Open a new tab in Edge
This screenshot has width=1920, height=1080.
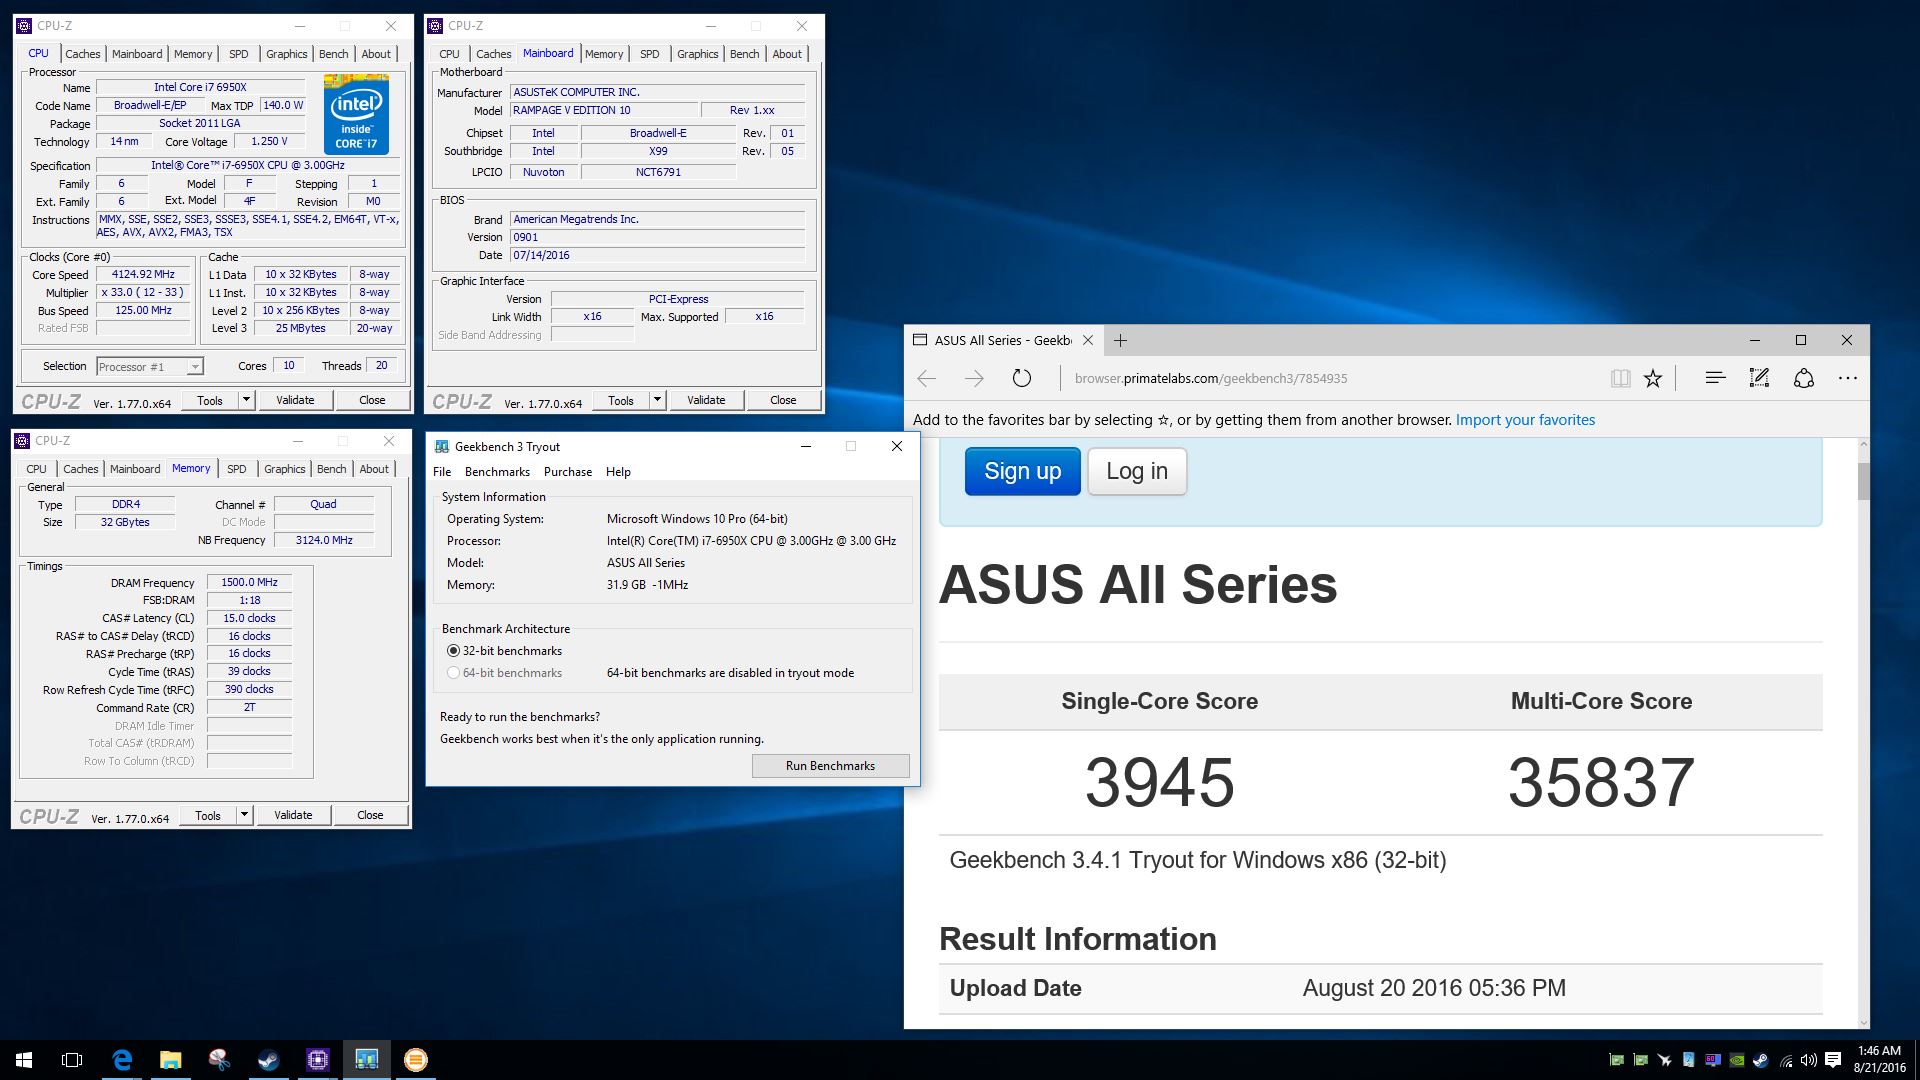tap(1121, 340)
